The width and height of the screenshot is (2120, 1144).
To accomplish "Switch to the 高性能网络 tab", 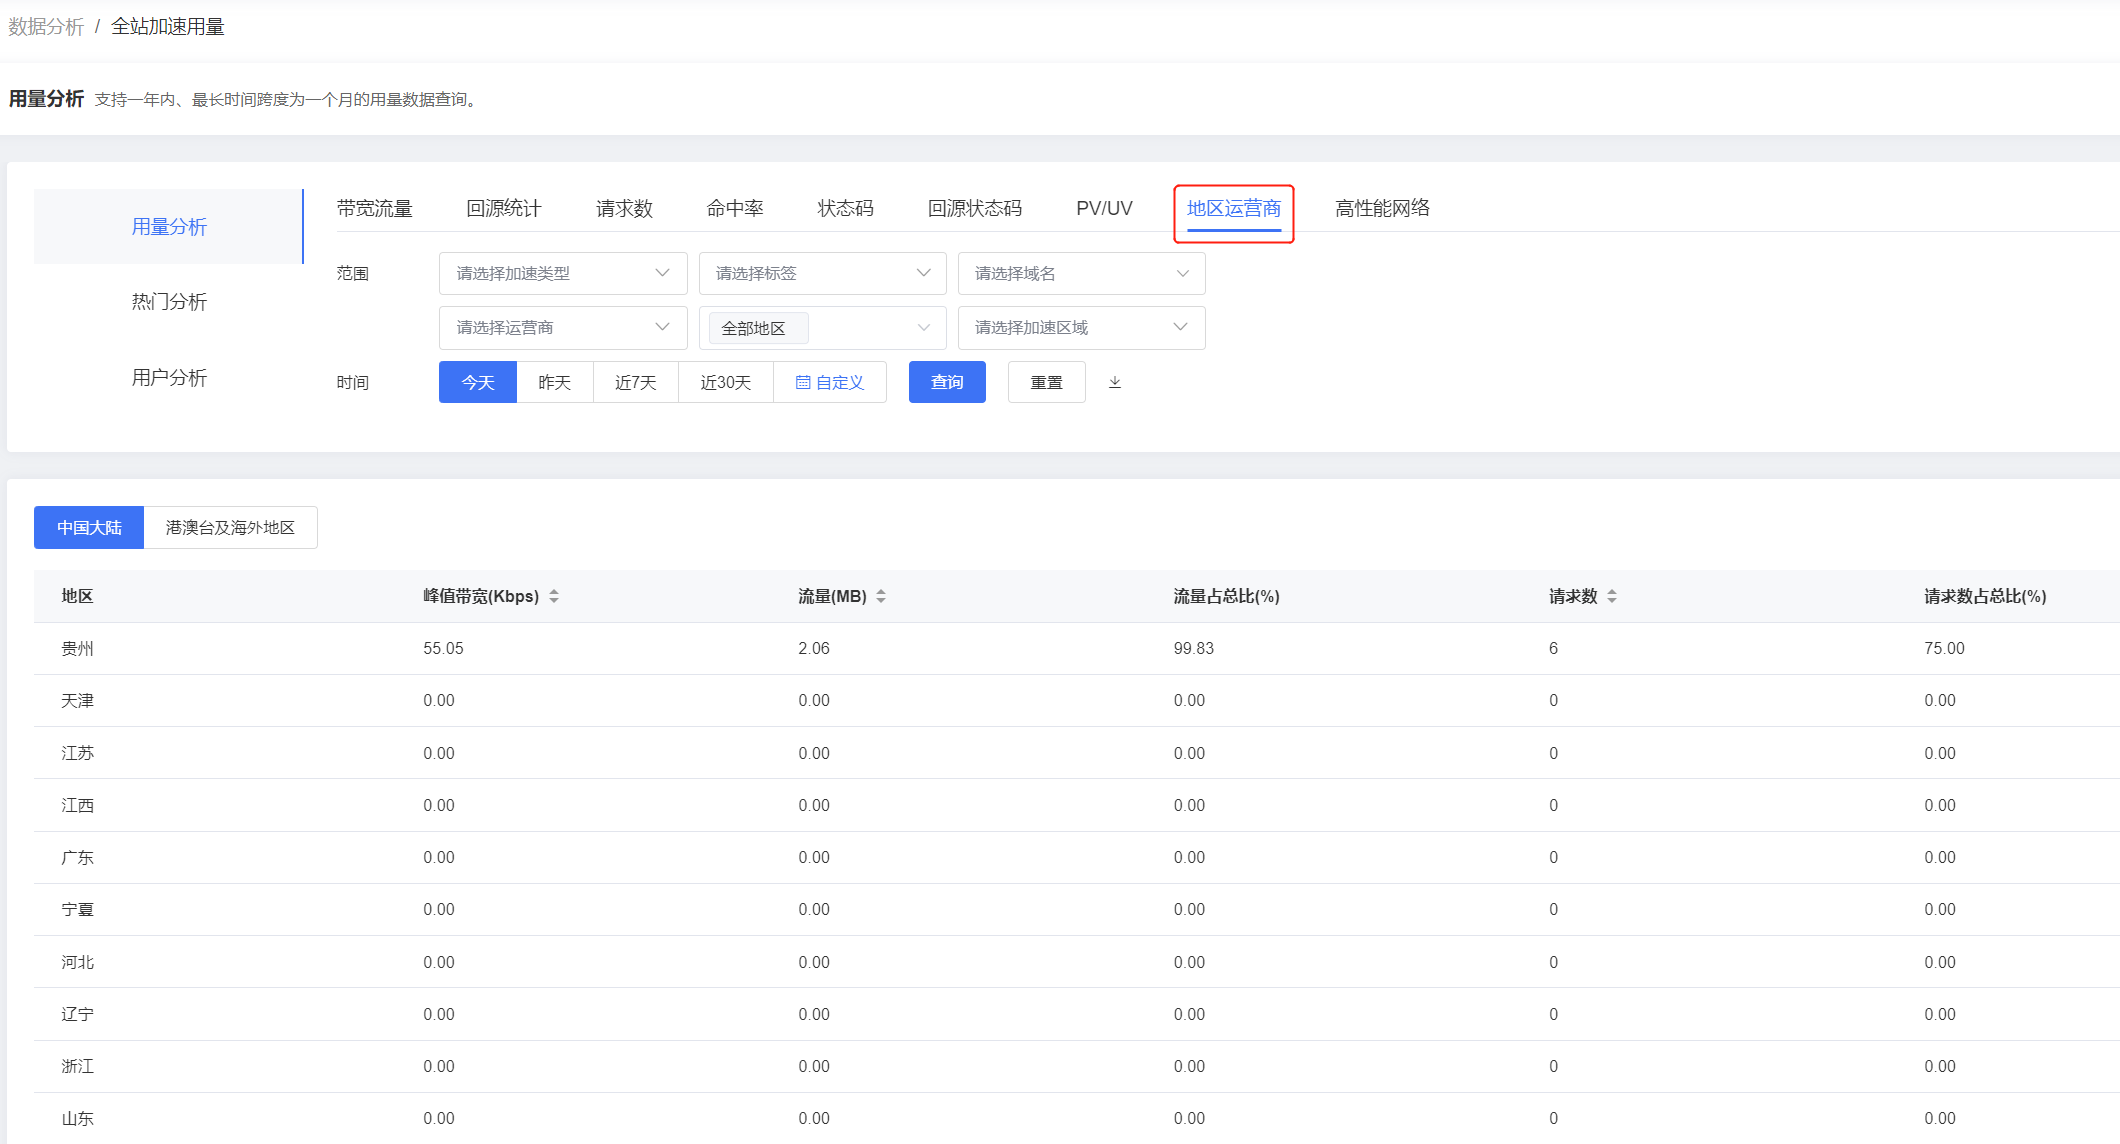I will pyautogui.click(x=1382, y=208).
